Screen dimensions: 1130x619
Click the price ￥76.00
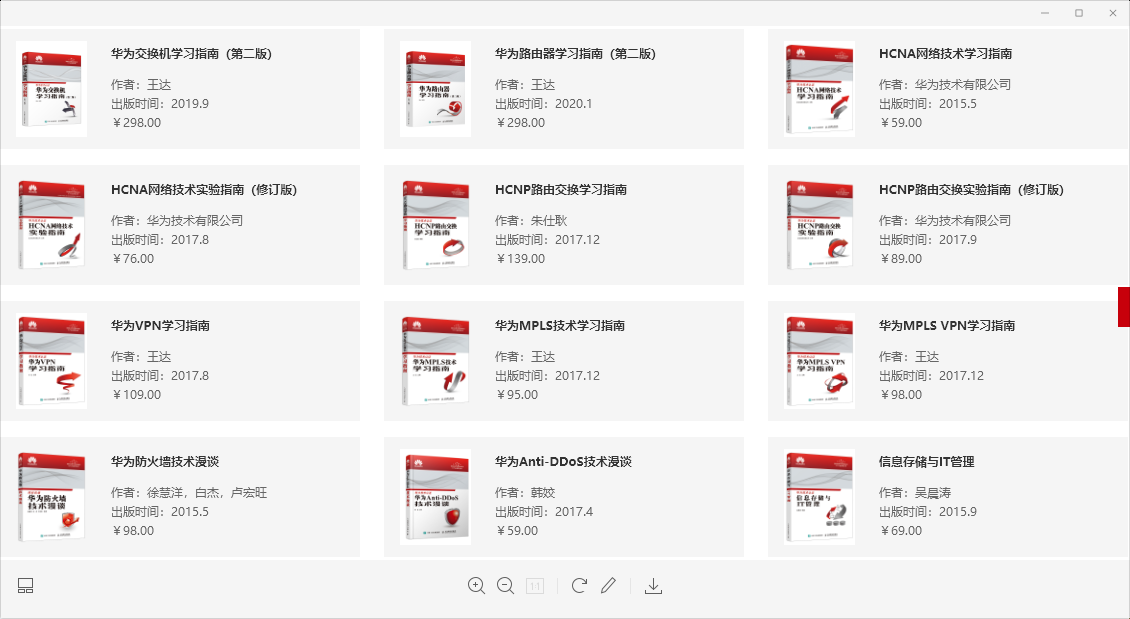[133, 259]
